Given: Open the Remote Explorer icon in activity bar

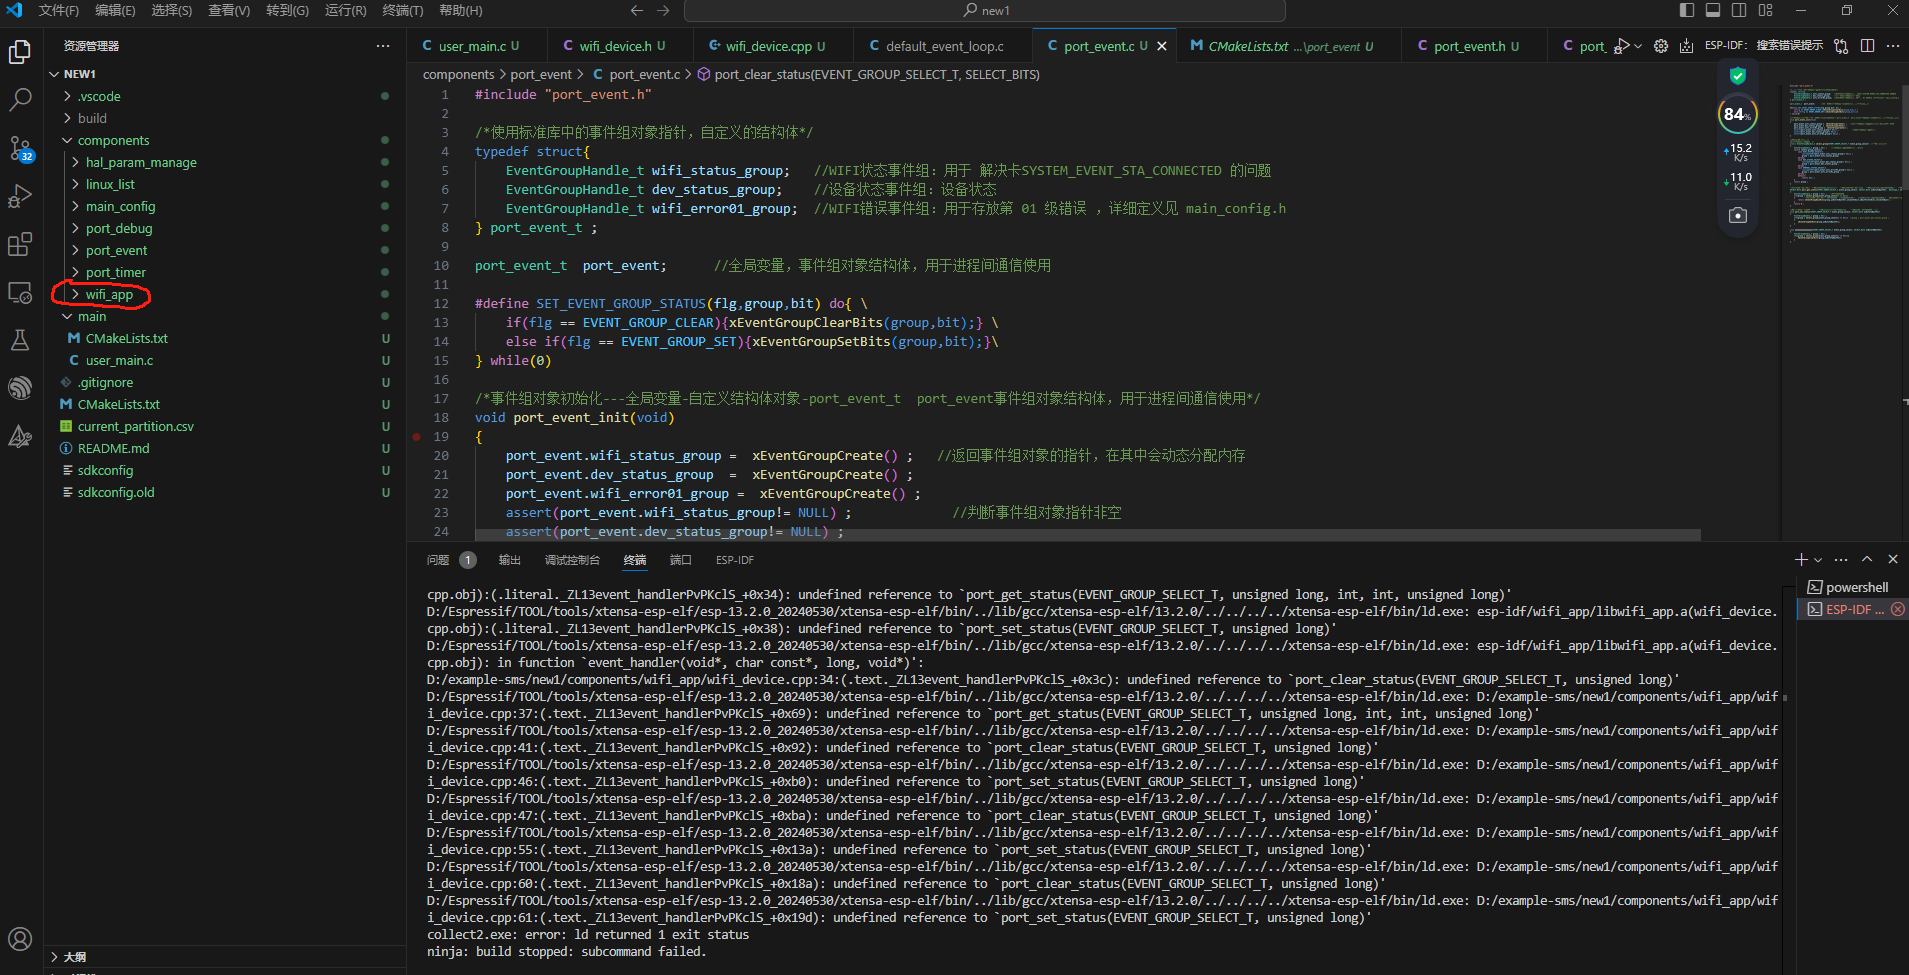Looking at the screenshot, I should point(20,293).
